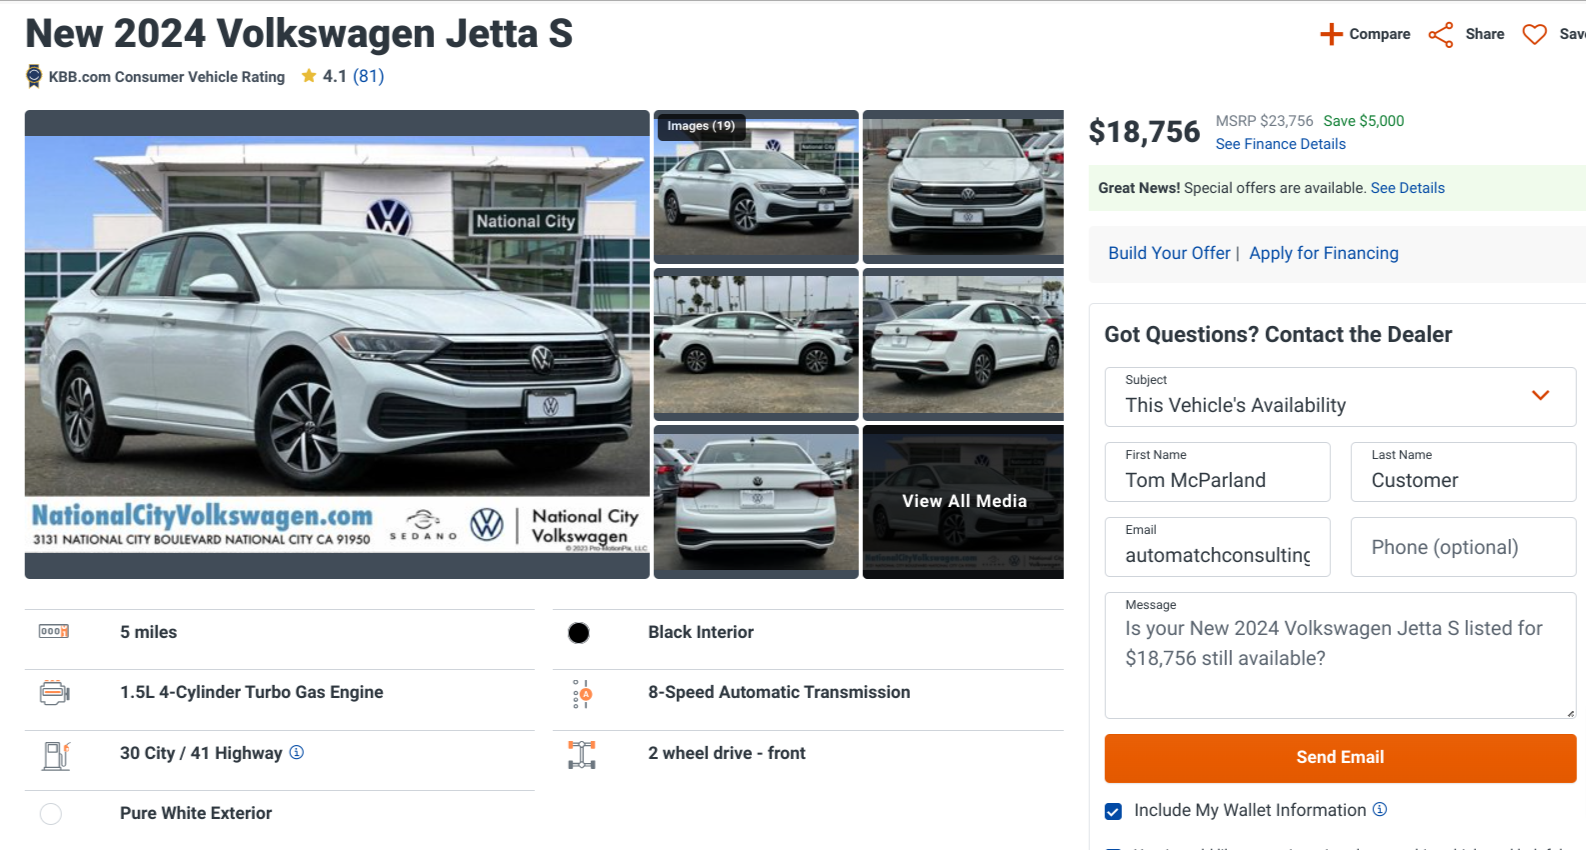
Task: Click the Wallet Information info icon
Action: 1380,809
